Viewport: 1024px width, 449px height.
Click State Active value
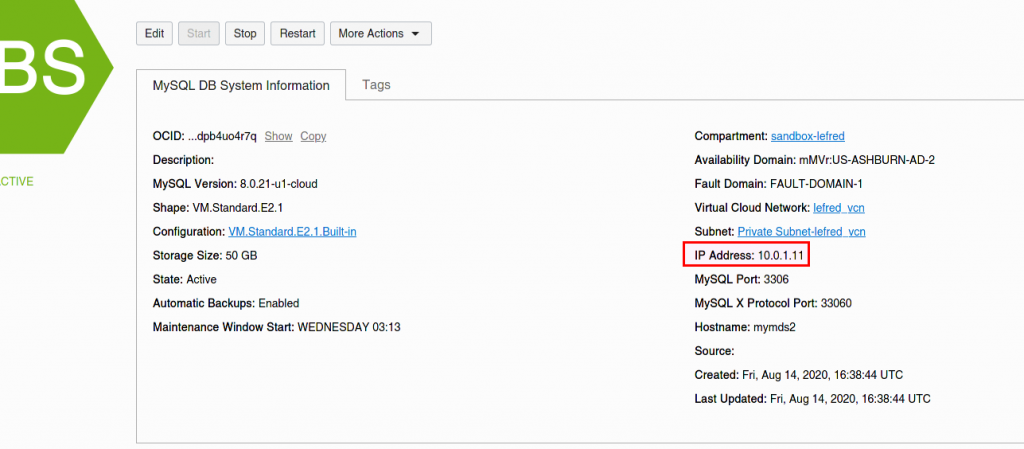[201, 279]
